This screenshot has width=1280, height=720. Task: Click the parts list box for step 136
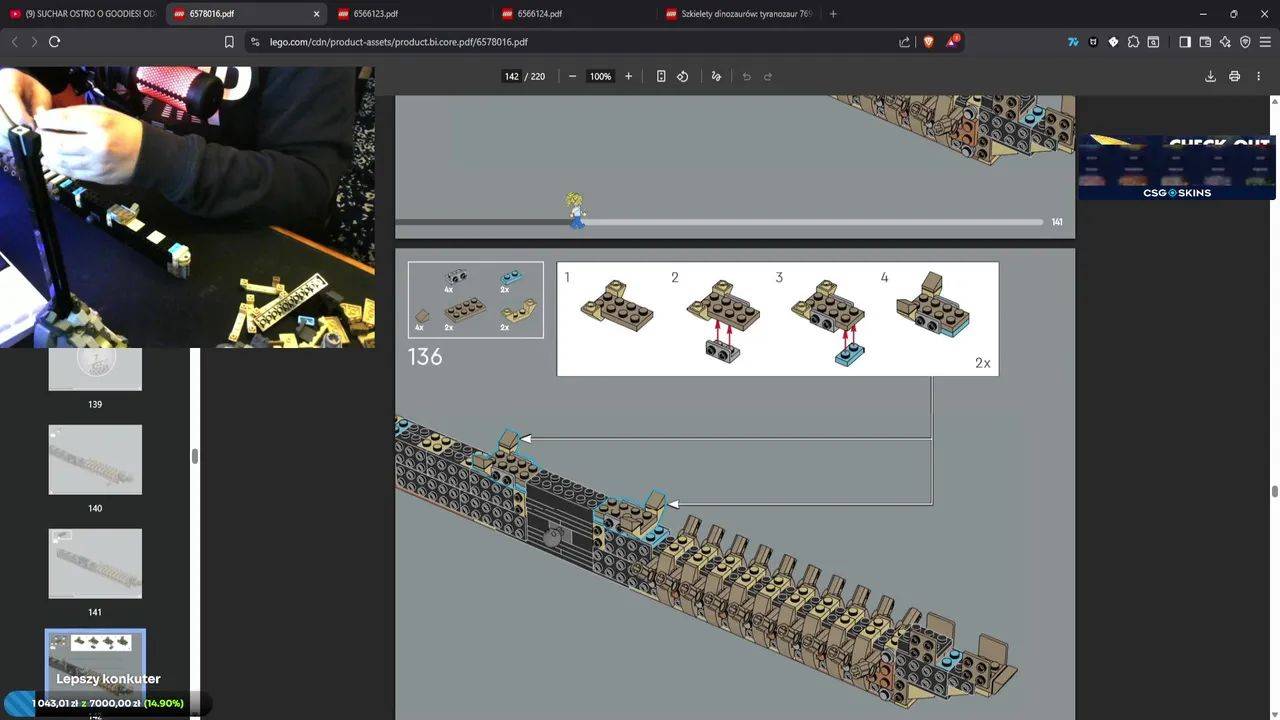pyautogui.click(x=476, y=300)
